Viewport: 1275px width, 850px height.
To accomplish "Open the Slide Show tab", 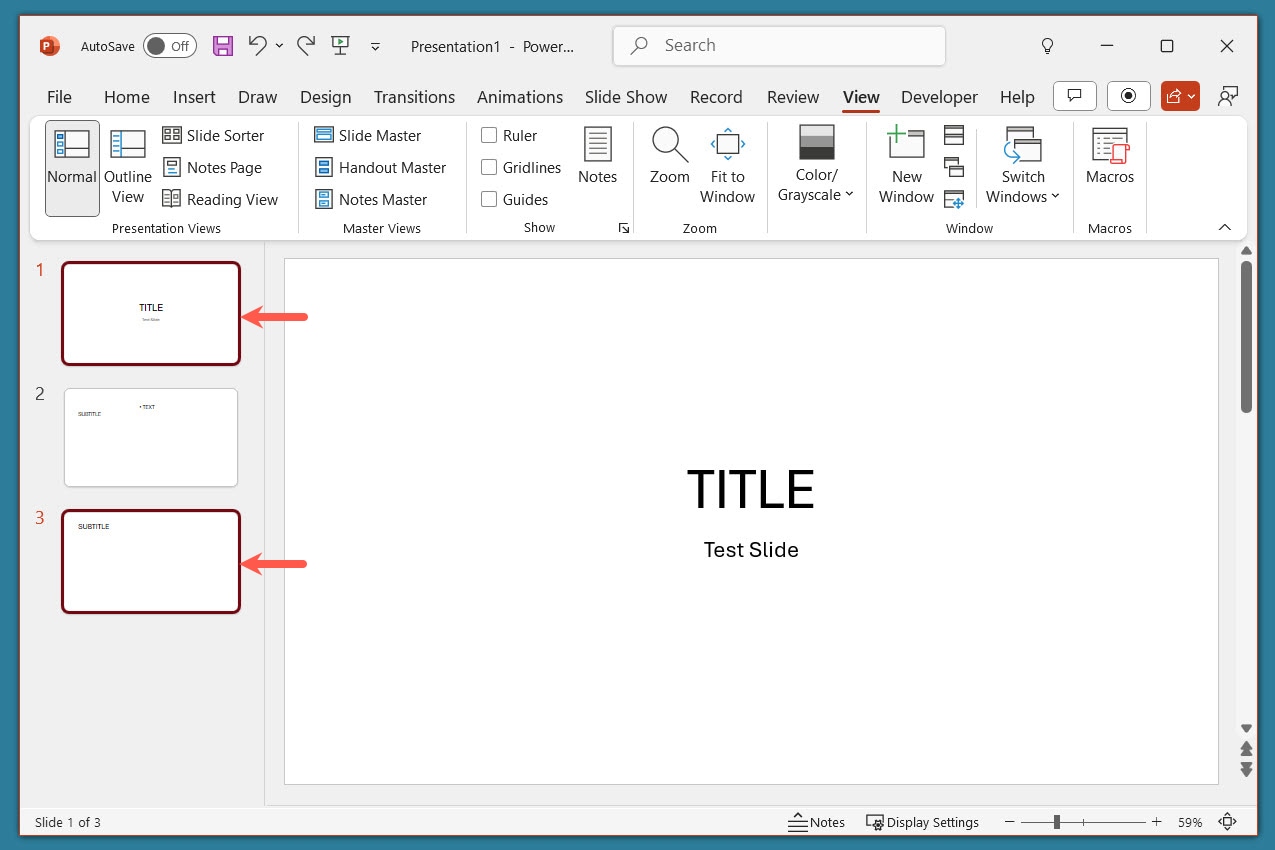I will point(626,97).
